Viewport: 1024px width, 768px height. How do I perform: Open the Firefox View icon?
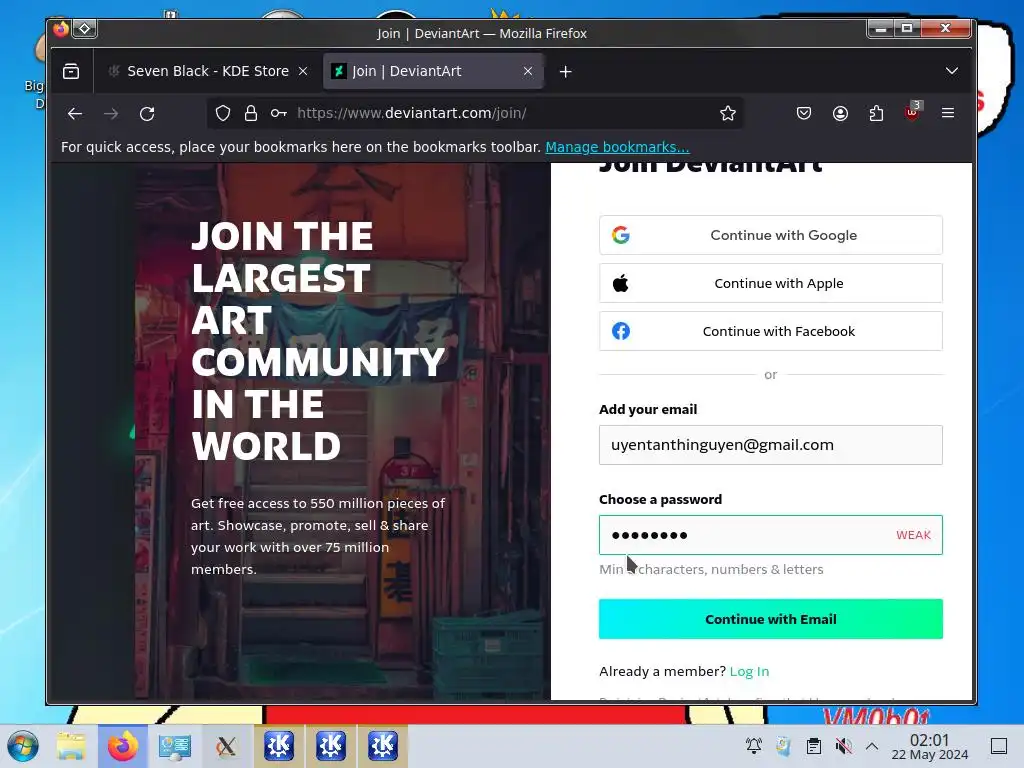tap(71, 71)
